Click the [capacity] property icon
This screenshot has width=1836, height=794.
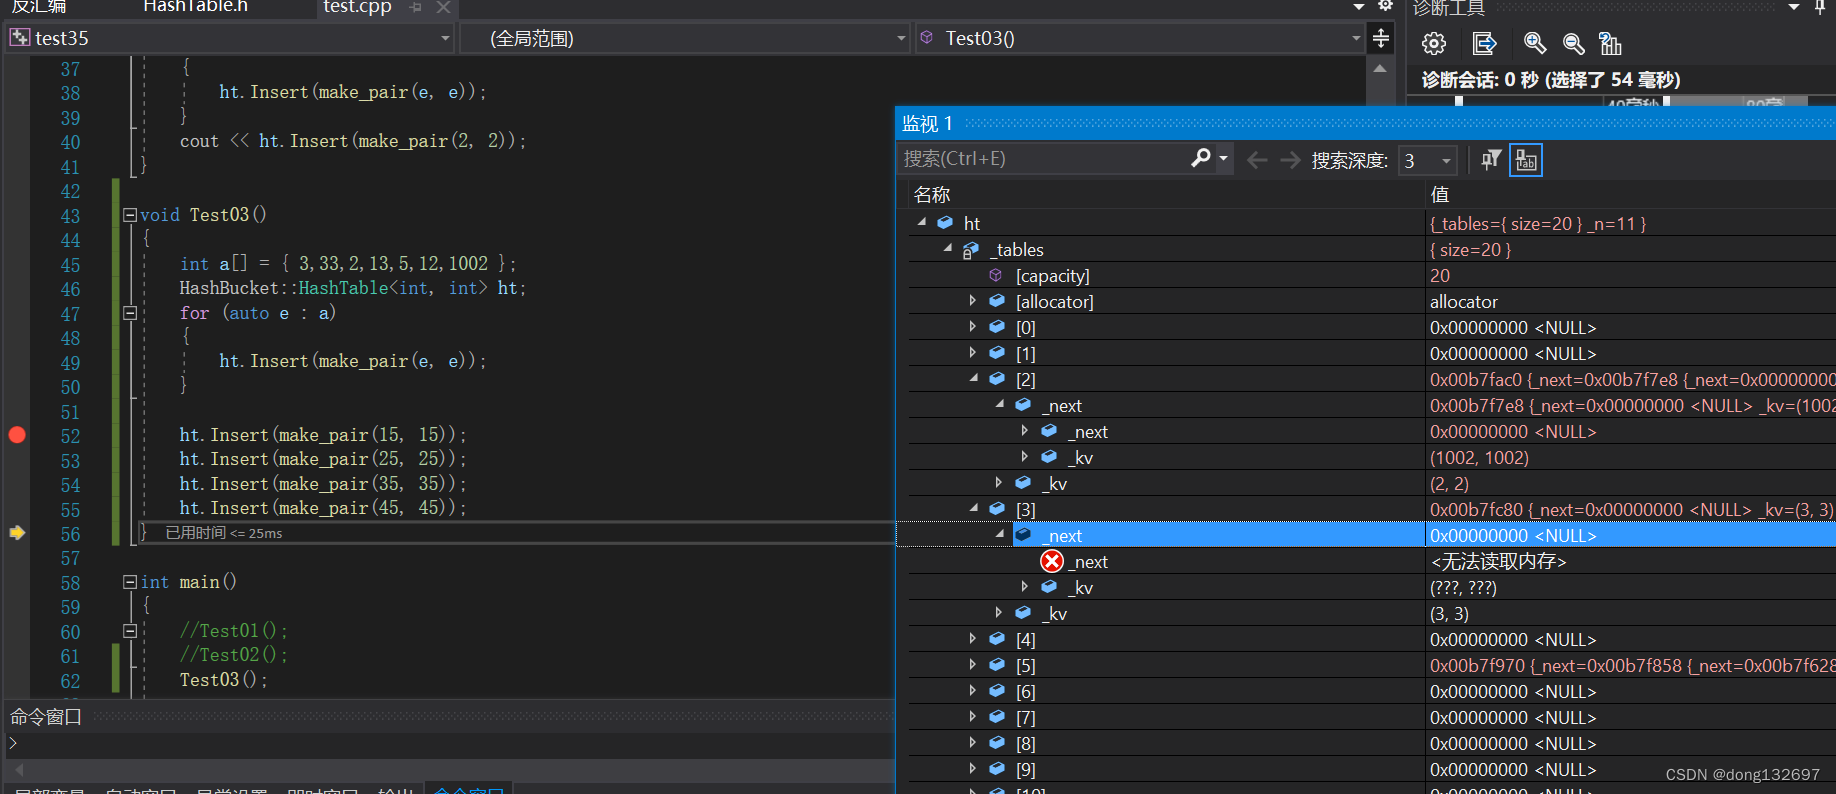996,275
